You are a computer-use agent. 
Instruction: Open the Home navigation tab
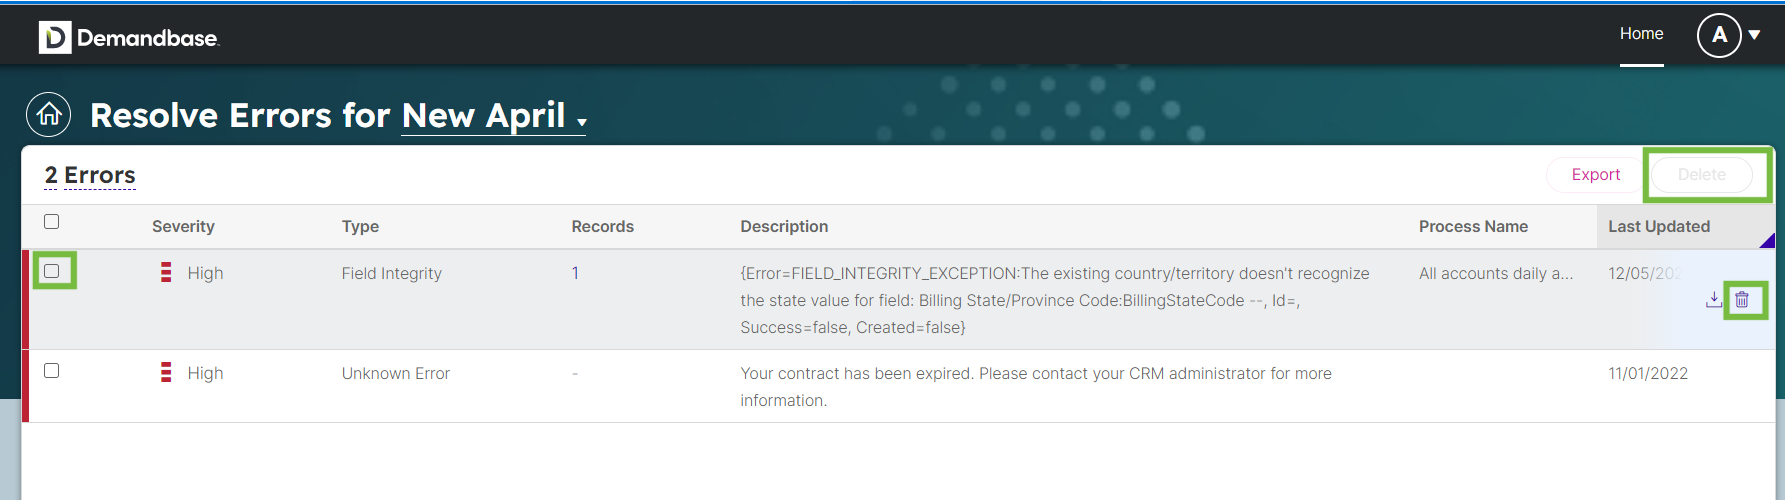coord(1641,34)
